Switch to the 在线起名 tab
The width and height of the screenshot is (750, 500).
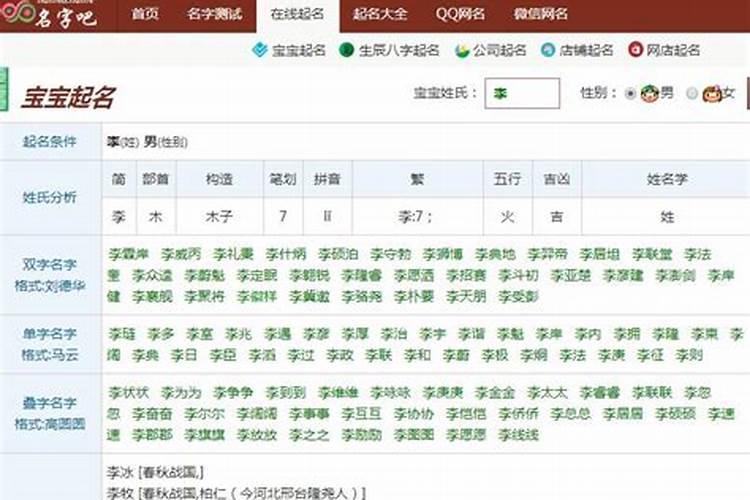point(298,15)
